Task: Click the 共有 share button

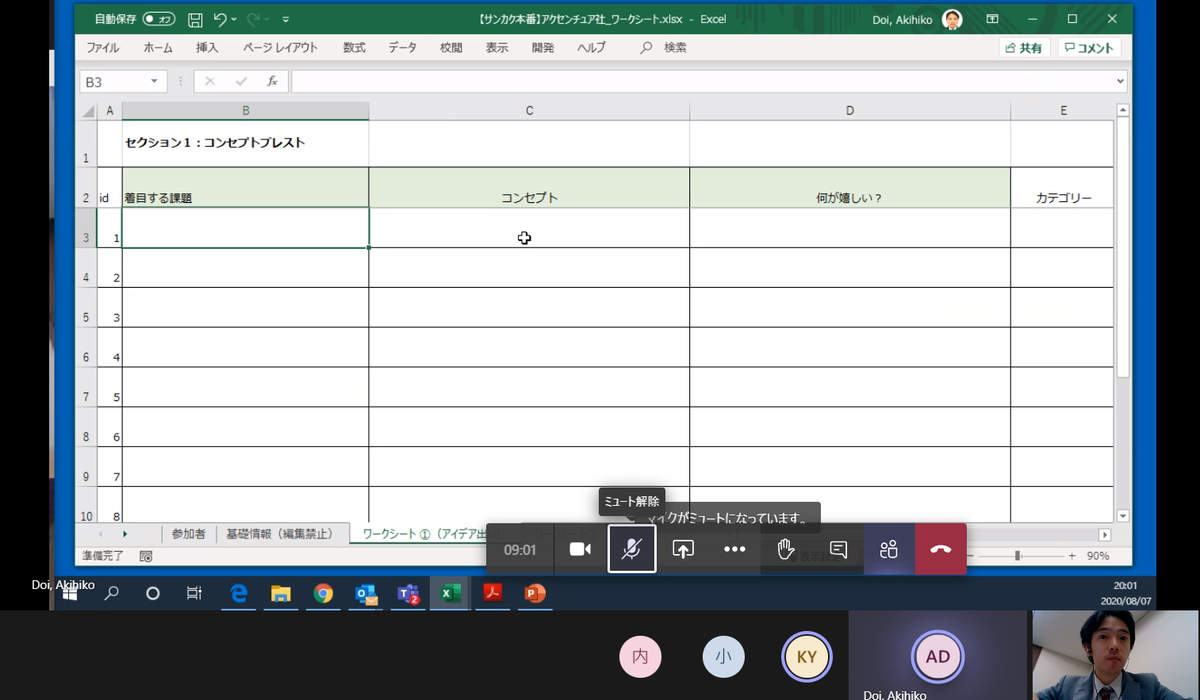Action: [x=1024, y=48]
